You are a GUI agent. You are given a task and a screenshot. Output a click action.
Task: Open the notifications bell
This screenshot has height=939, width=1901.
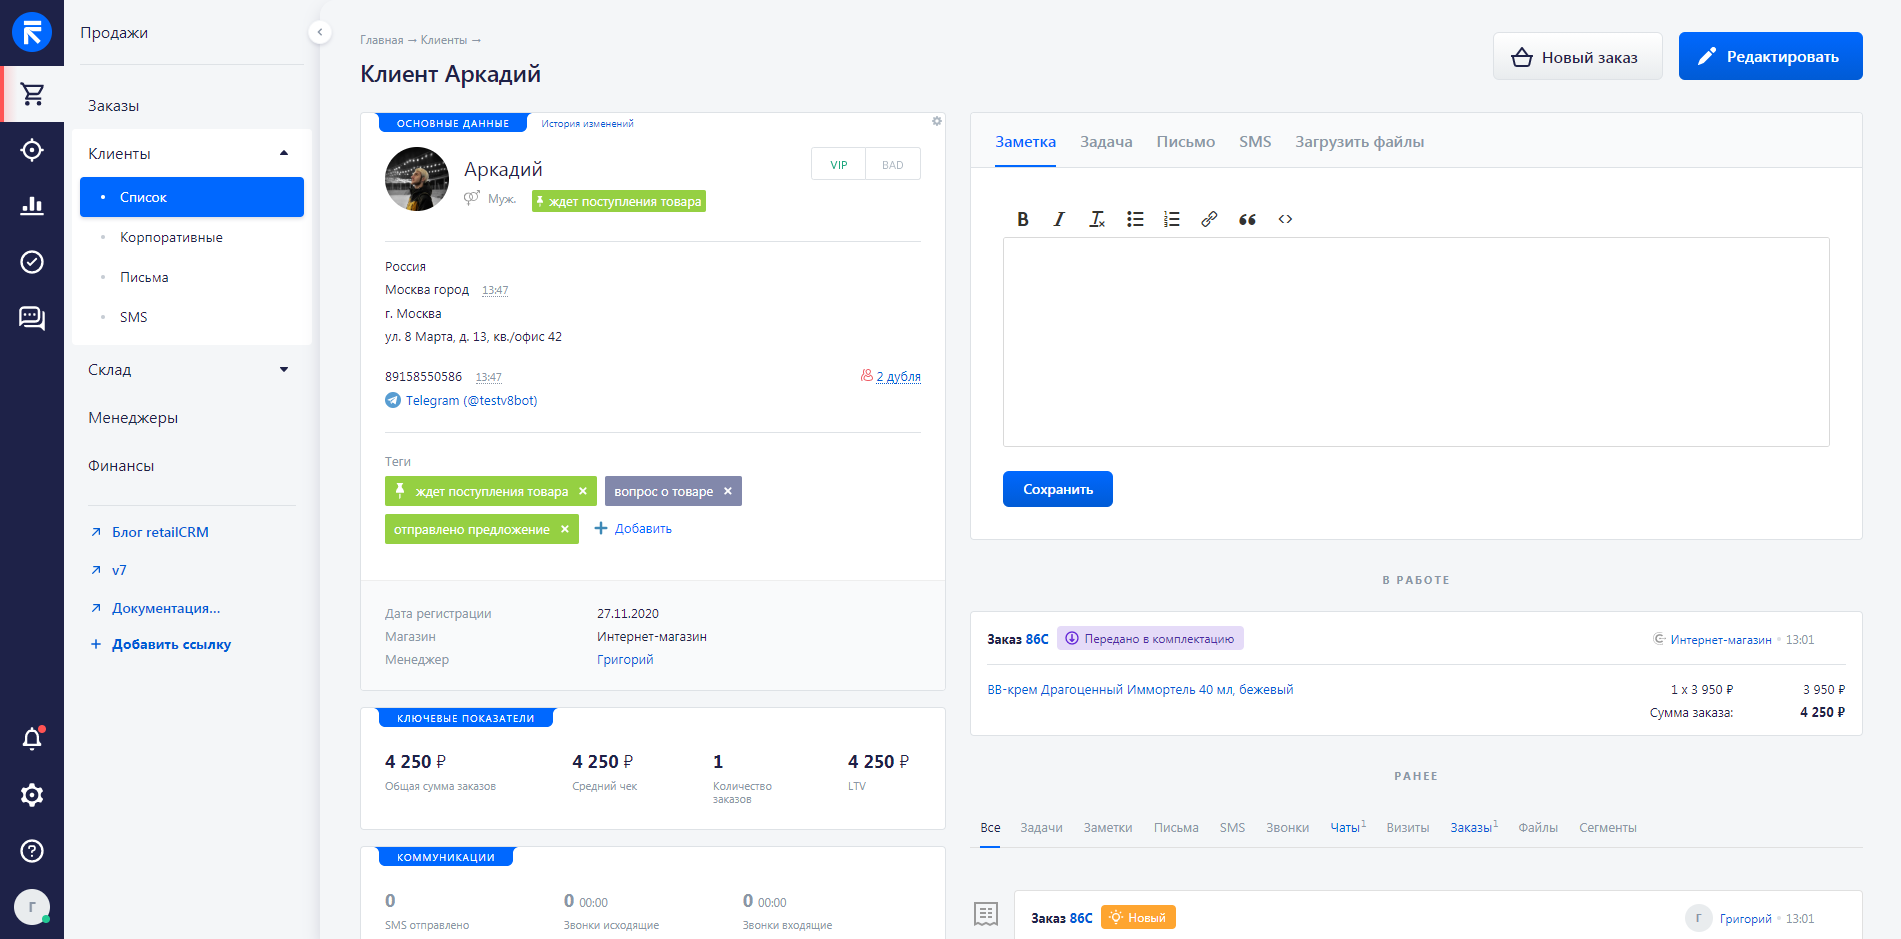(x=32, y=739)
